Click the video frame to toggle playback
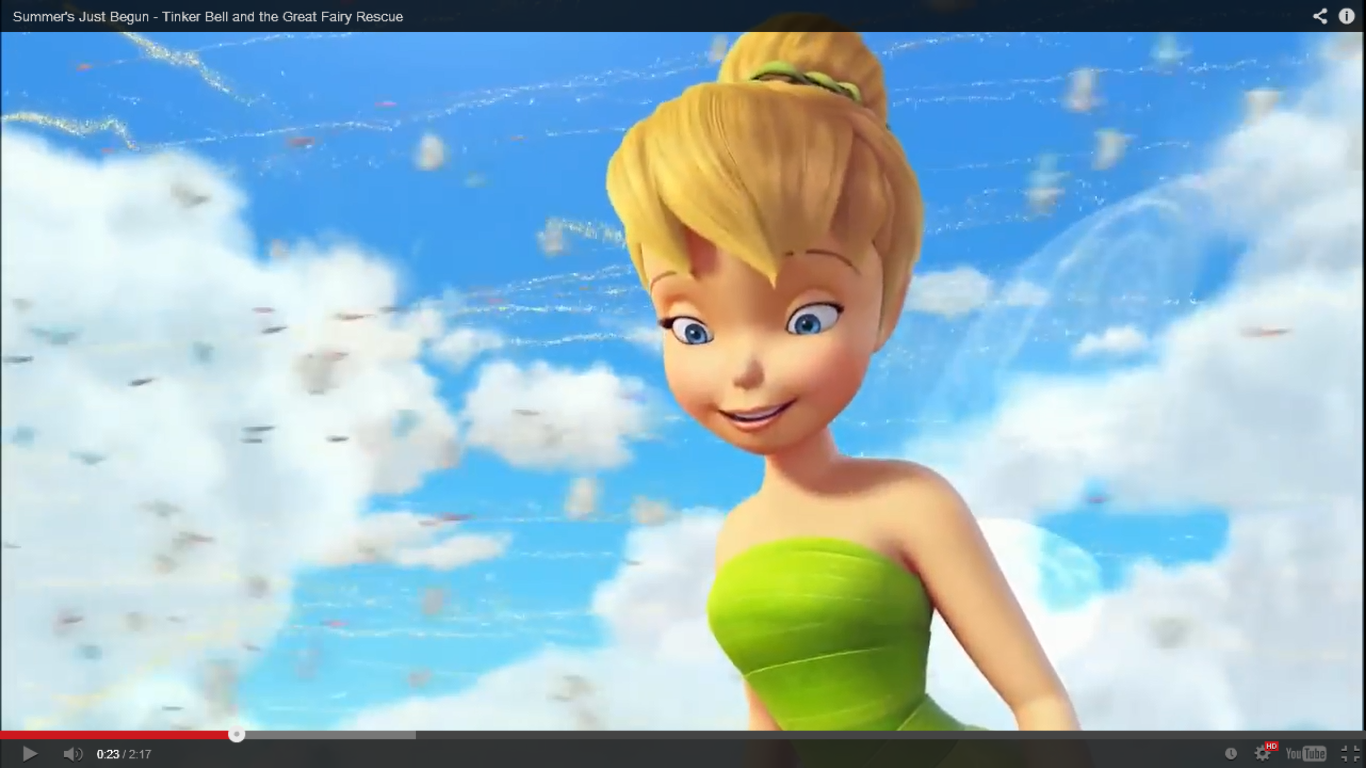 click(683, 381)
